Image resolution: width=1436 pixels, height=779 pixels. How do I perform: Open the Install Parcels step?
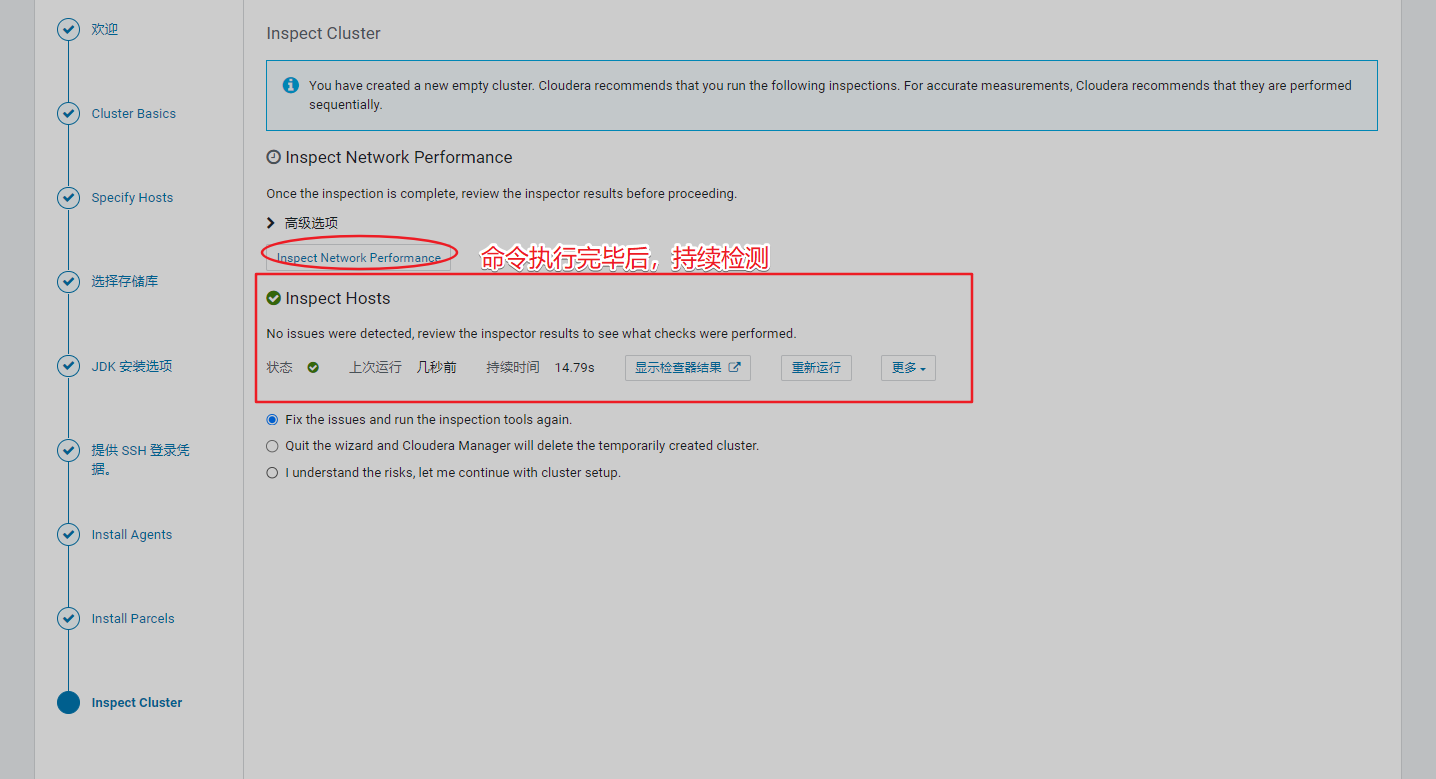pyautogui.click(x=133, y=619)
